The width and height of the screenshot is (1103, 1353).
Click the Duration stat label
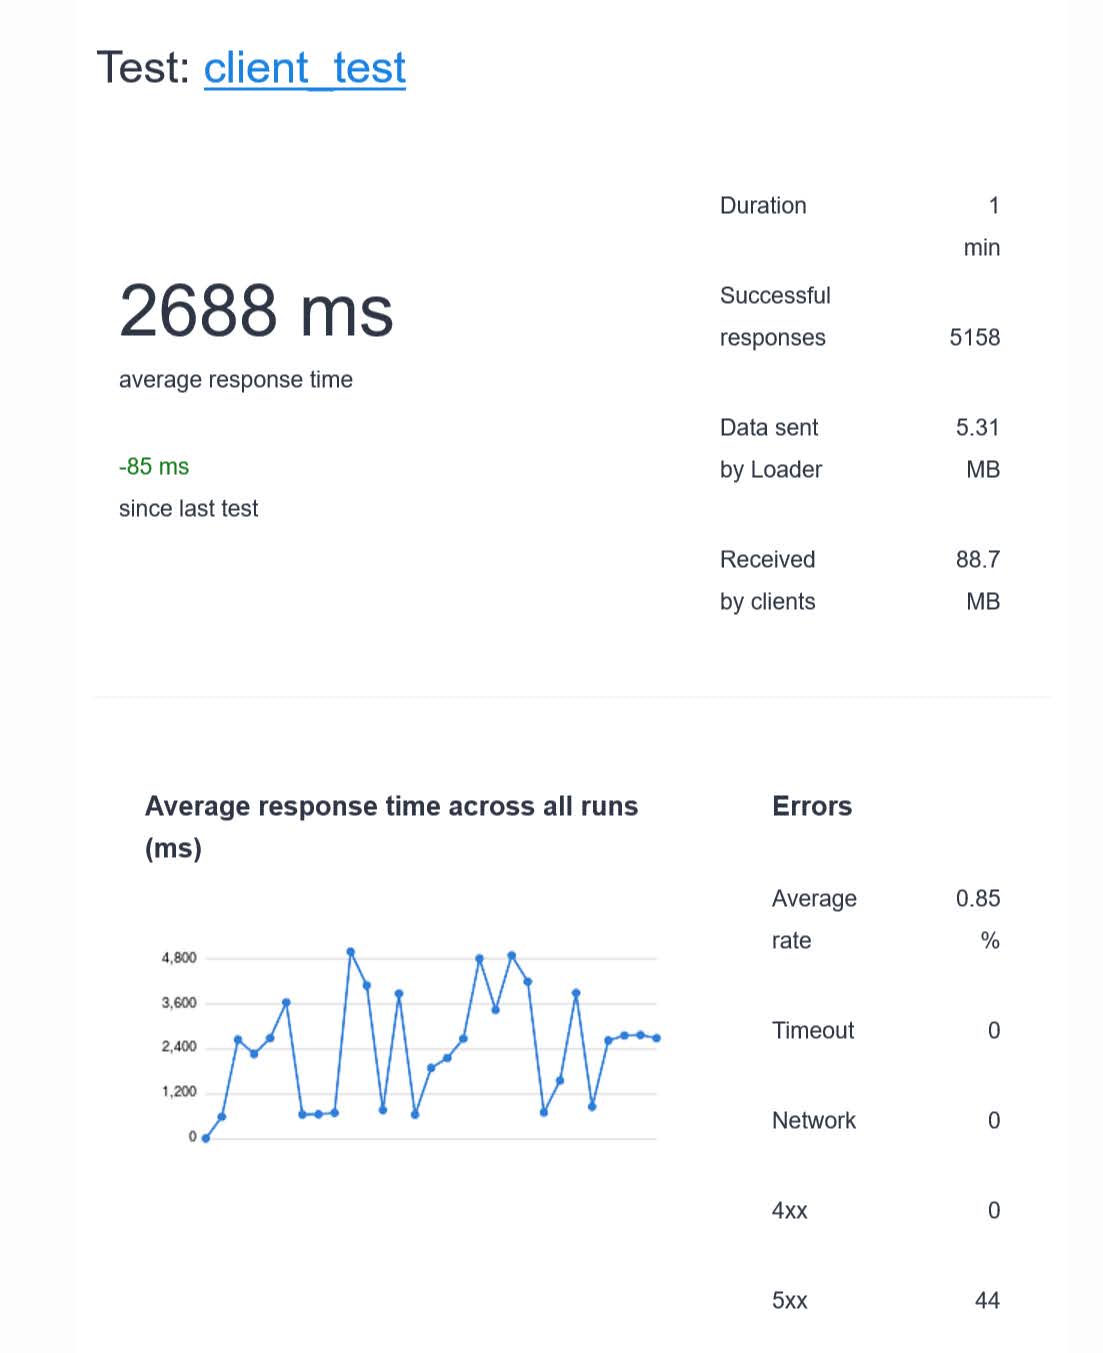pyautogui.click(x=763, y=206)
